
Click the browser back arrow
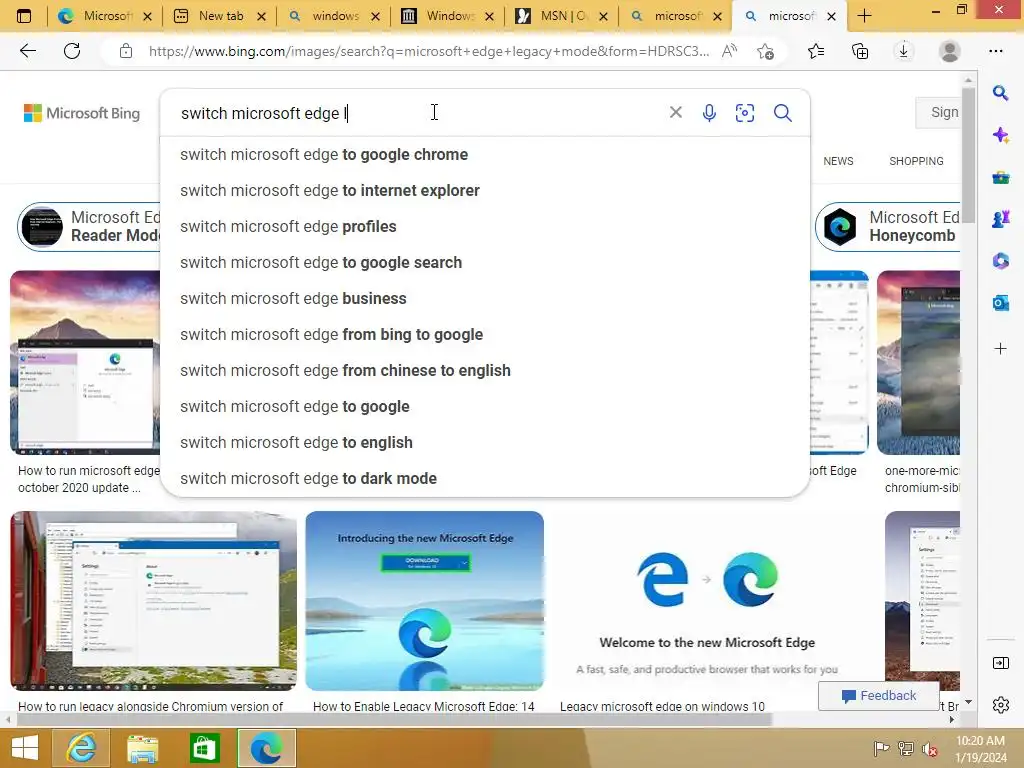pos(27,51)
